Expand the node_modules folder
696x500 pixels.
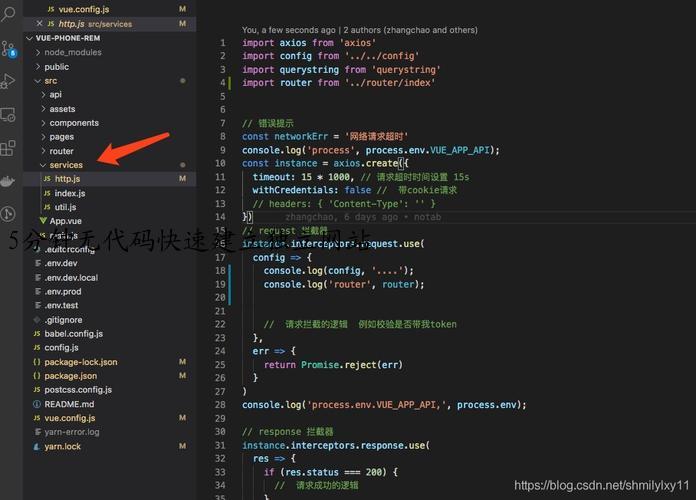tap(73, 52)
